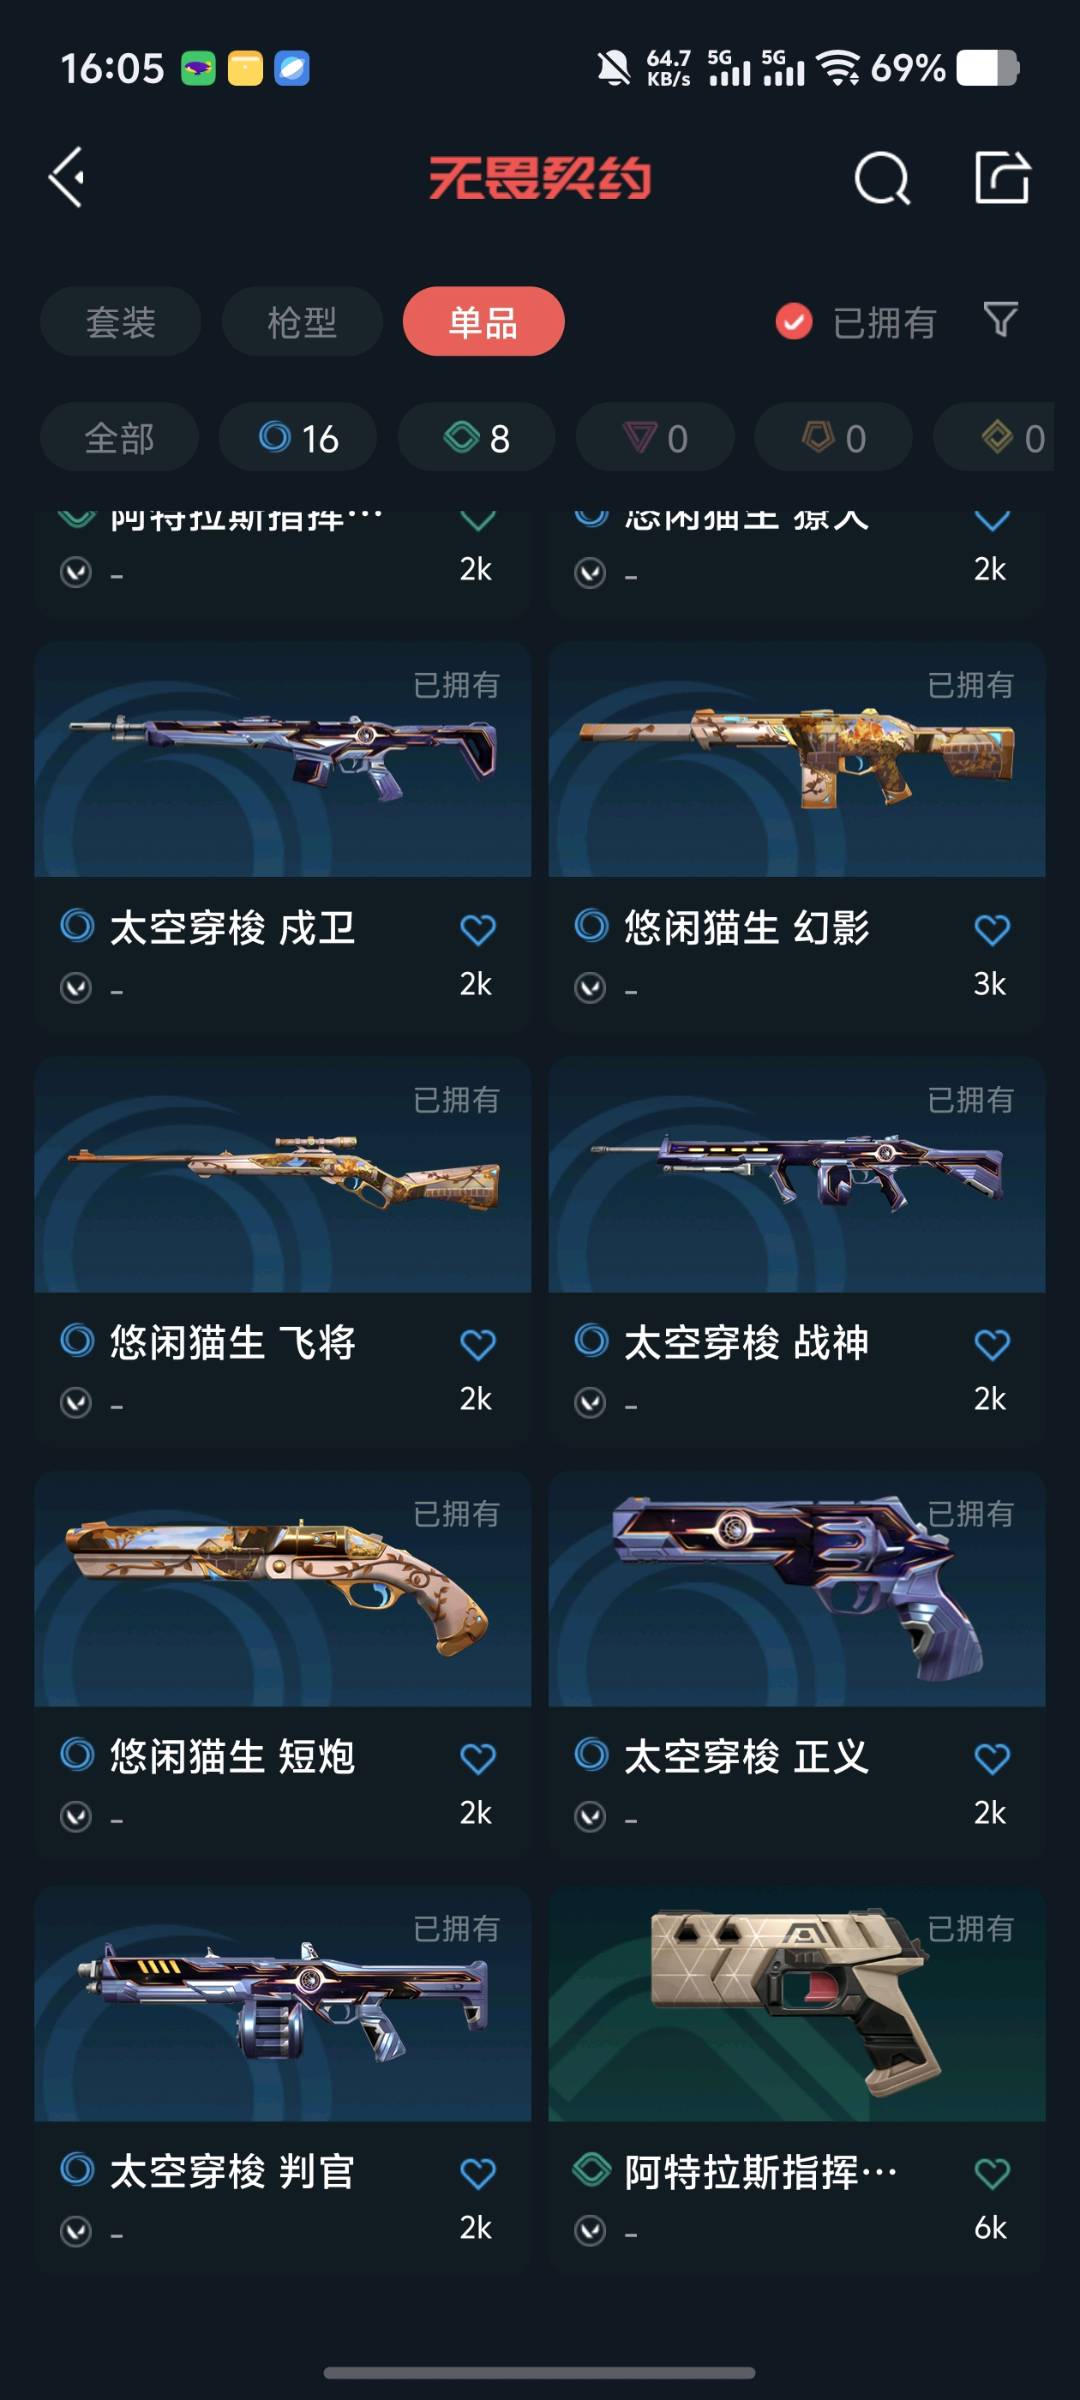1080x2400 pixels.
Task: Expand partially visible 阿特拉斯指挥 top card chevron
Action: [478, 520]
